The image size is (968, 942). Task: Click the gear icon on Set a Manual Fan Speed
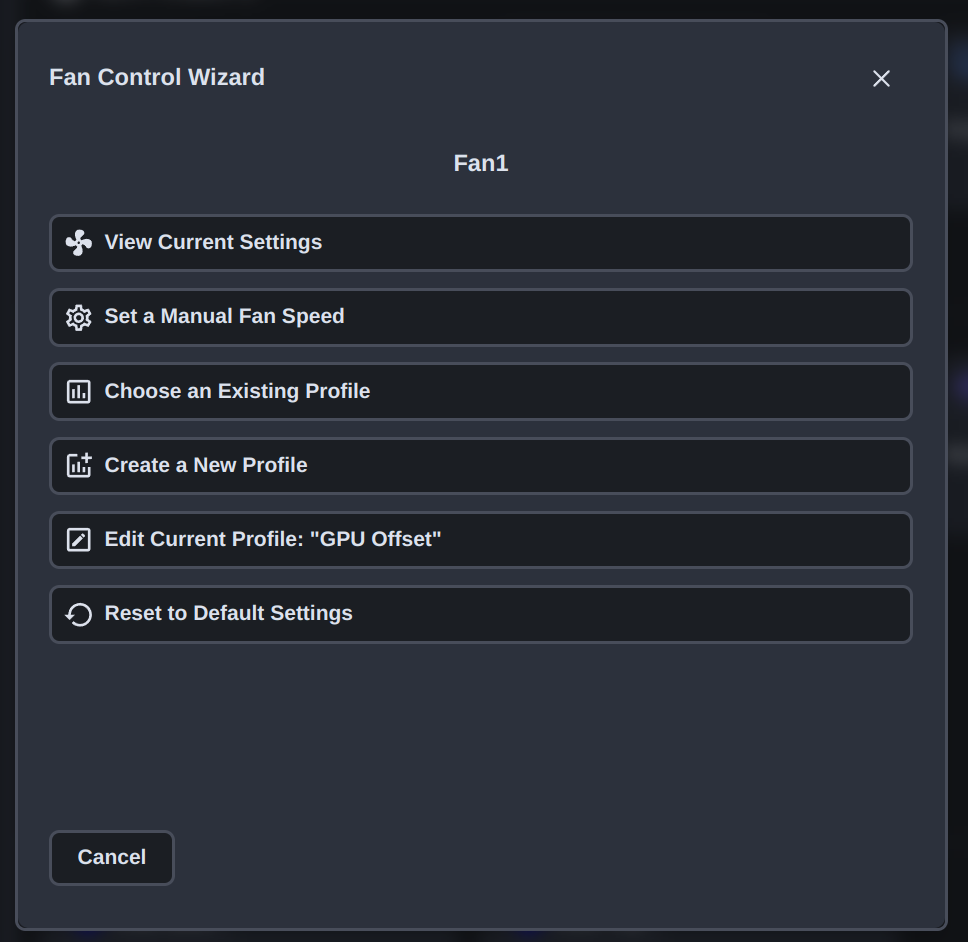click(76, 316)
